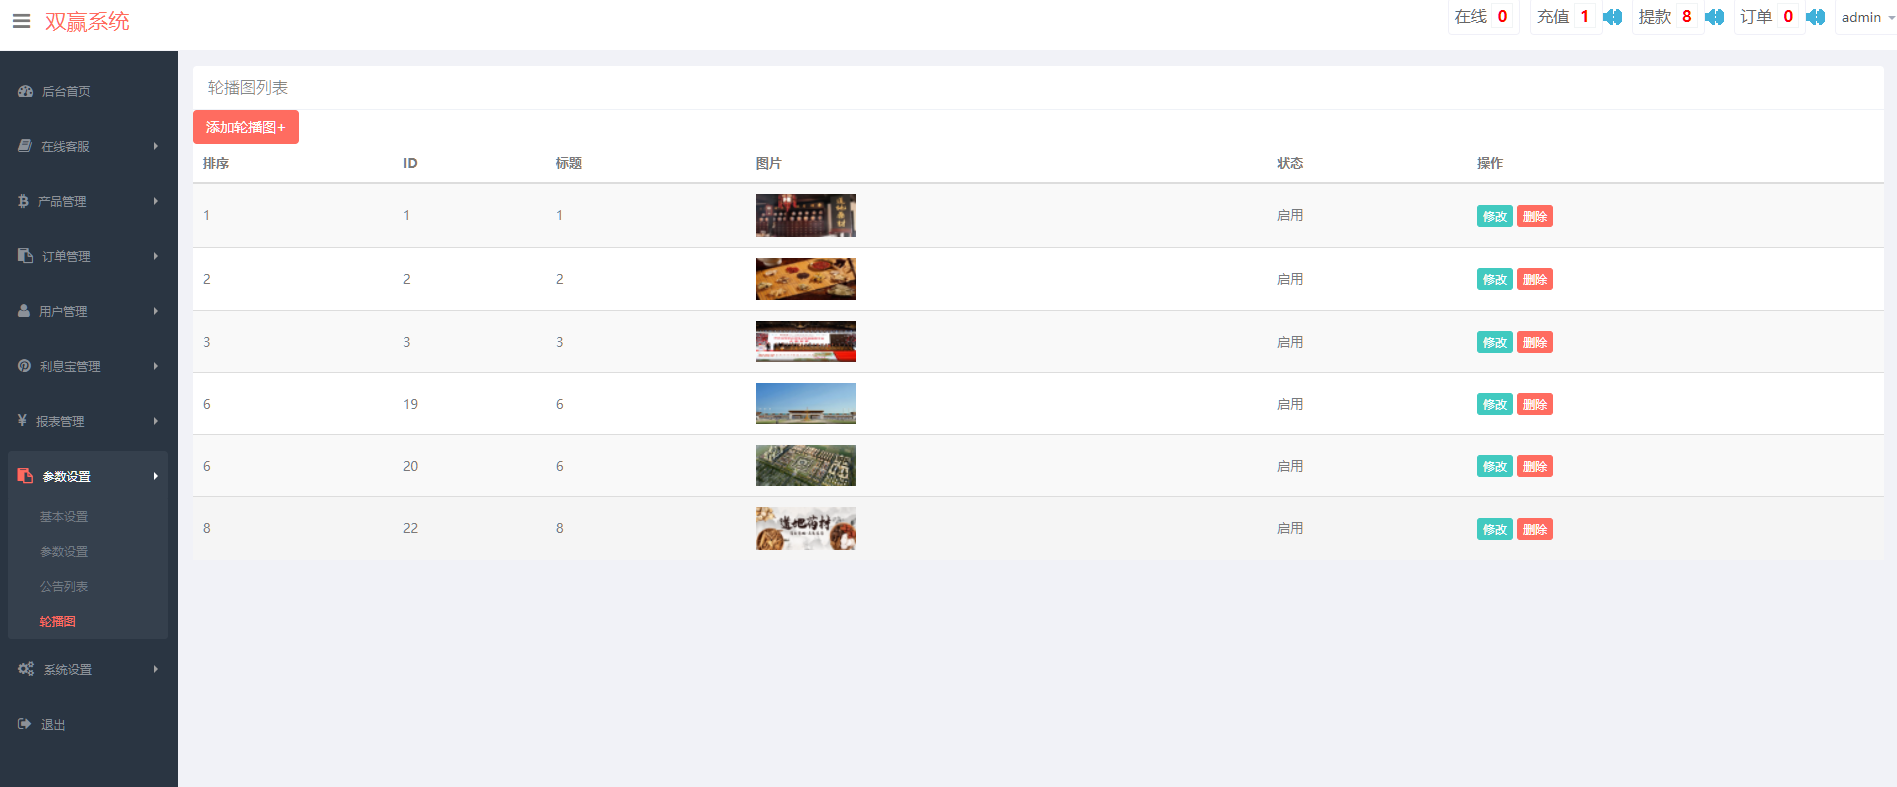Expand the 系统设置 menu arrow
This screenshot has height=787, width=1897.
tap(156, 669)
